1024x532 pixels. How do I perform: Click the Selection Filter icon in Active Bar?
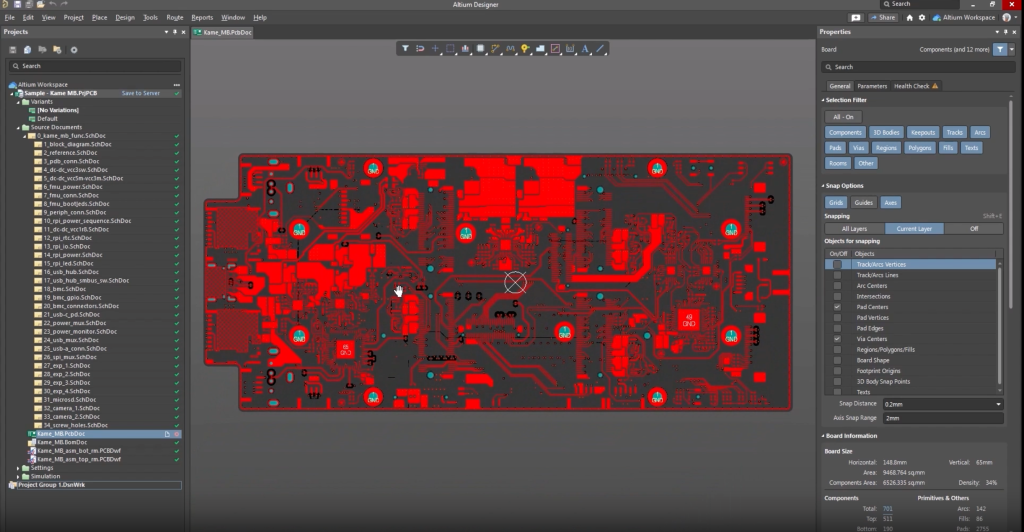405,48
